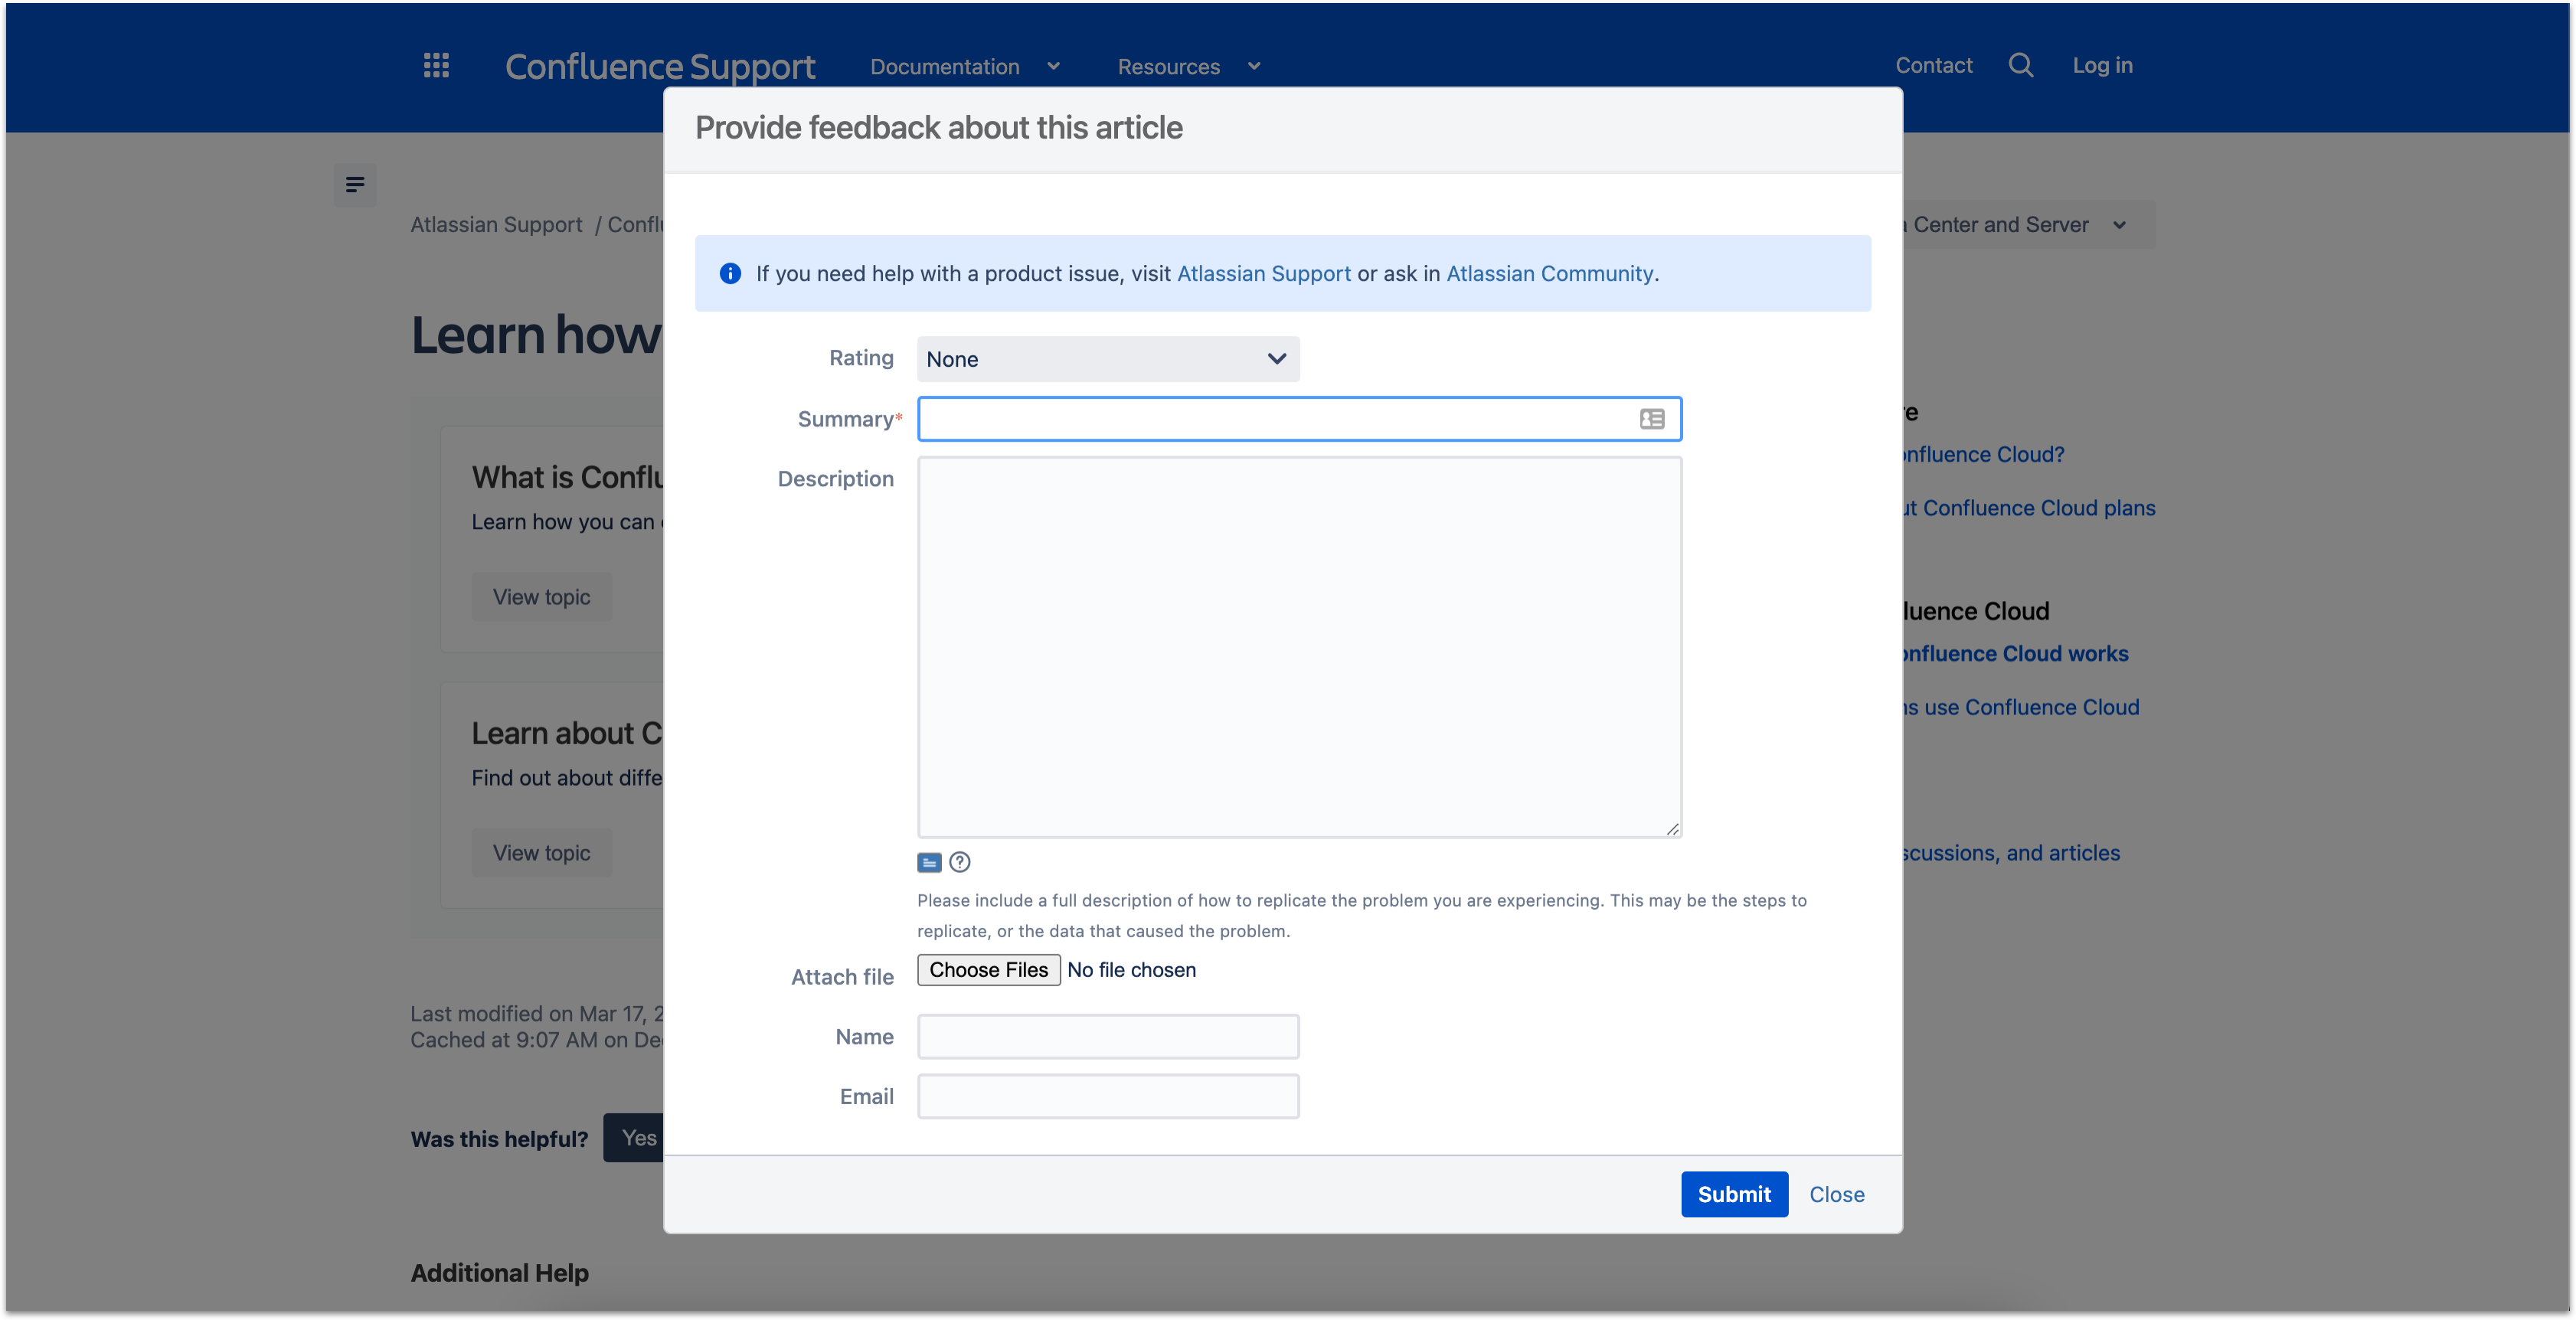Click the Atlassian Community link
This screenshot has height=1320, width=2576.
click(1549, 271)
